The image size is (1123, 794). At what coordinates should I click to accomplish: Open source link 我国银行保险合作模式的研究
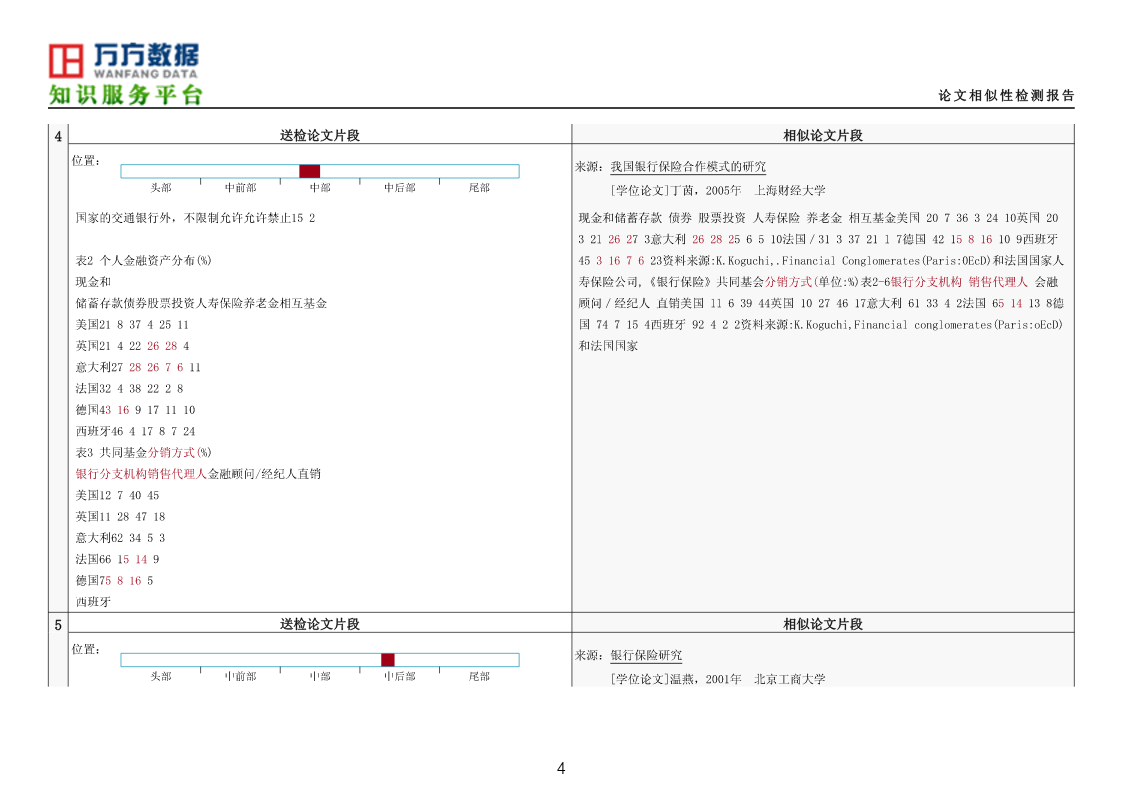688,167
